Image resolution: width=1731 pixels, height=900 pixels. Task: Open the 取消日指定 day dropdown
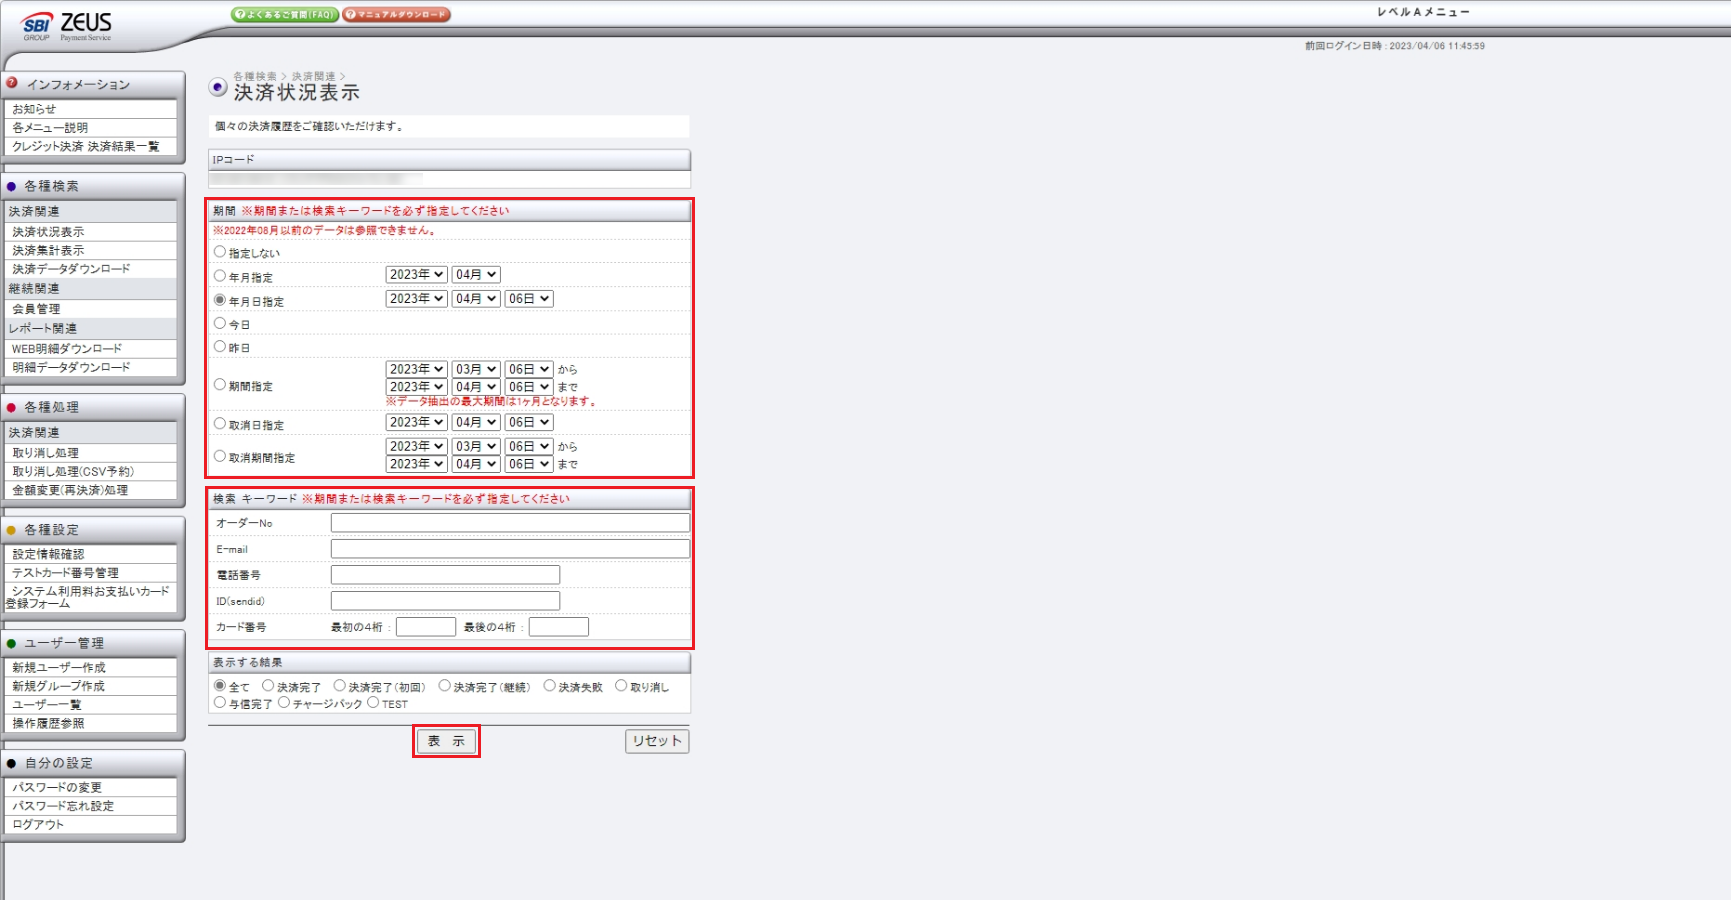(529, 423)
